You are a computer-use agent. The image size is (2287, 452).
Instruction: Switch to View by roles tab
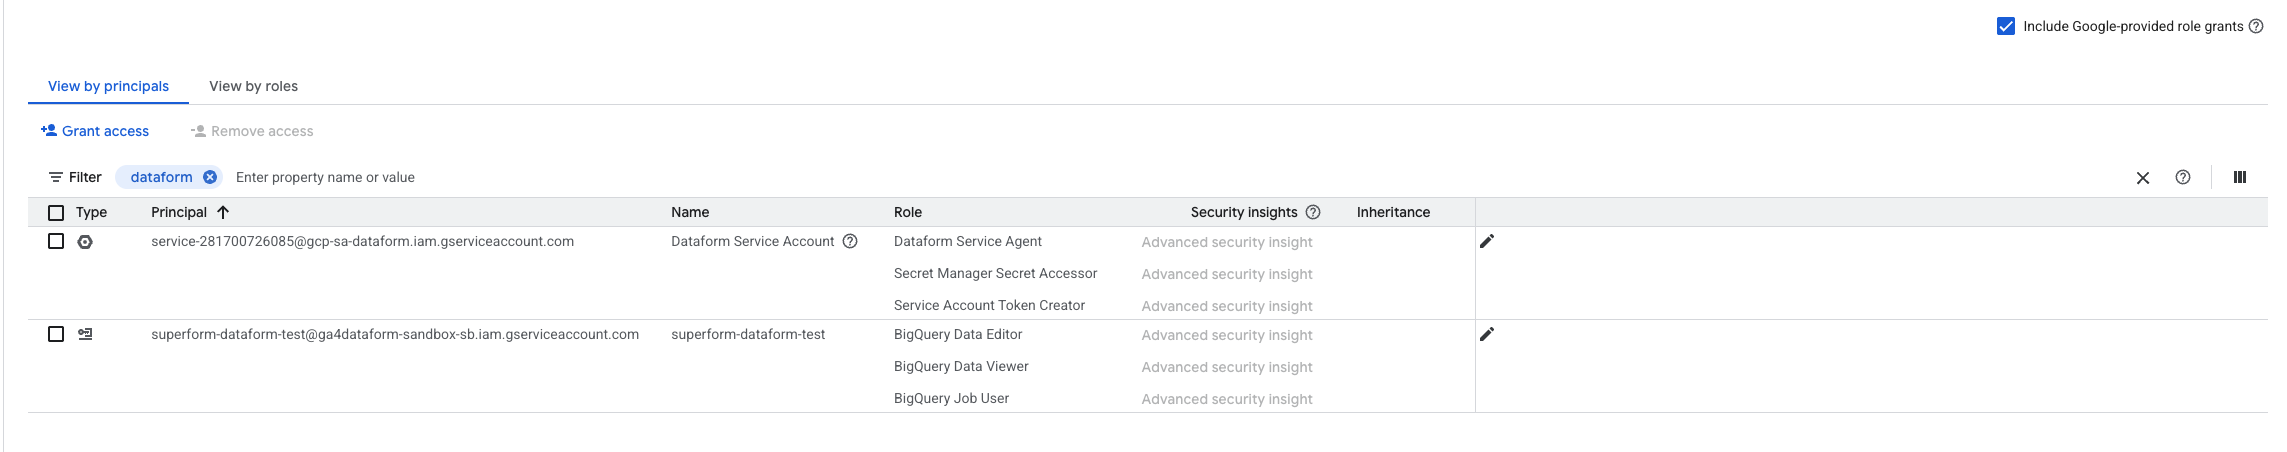point(253,86)
